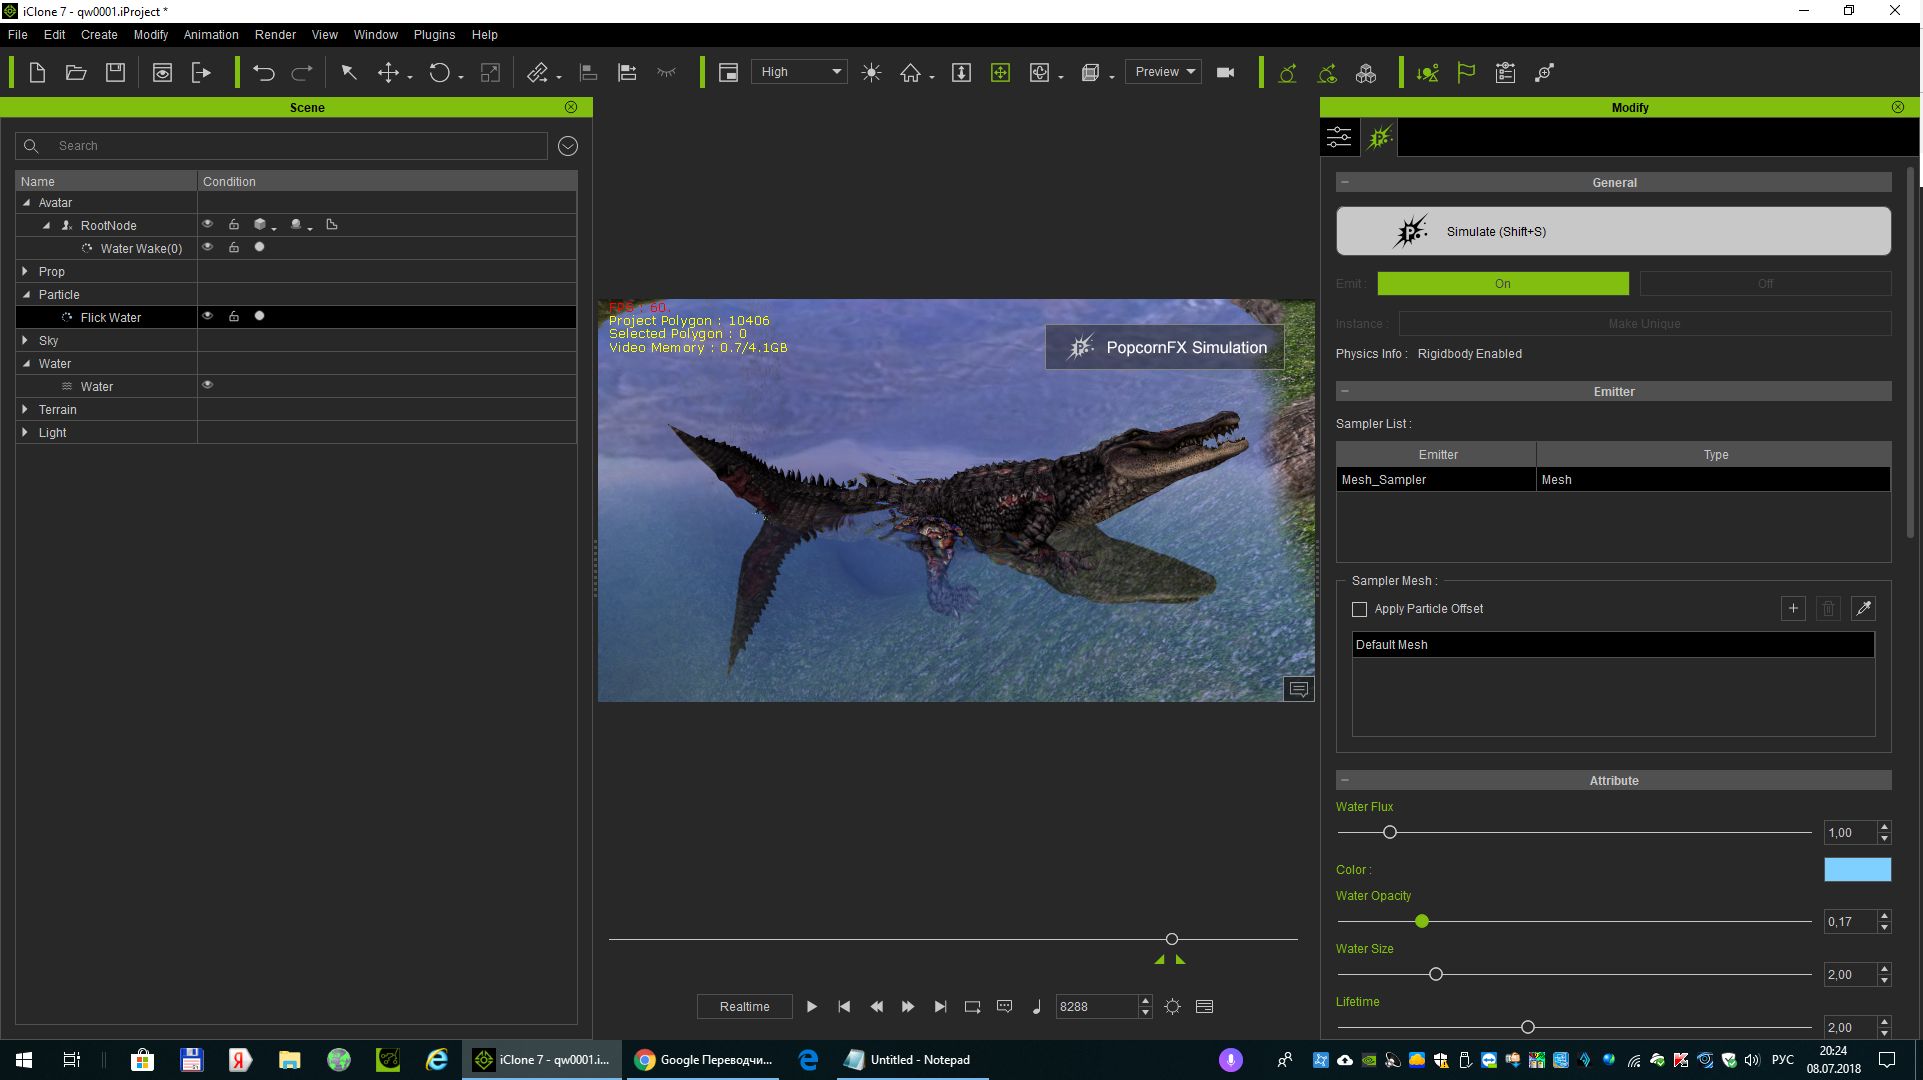The width and height of the screenshot is (1923, 1080).
Task: Click the New Project icon
Action: (37, 72)
